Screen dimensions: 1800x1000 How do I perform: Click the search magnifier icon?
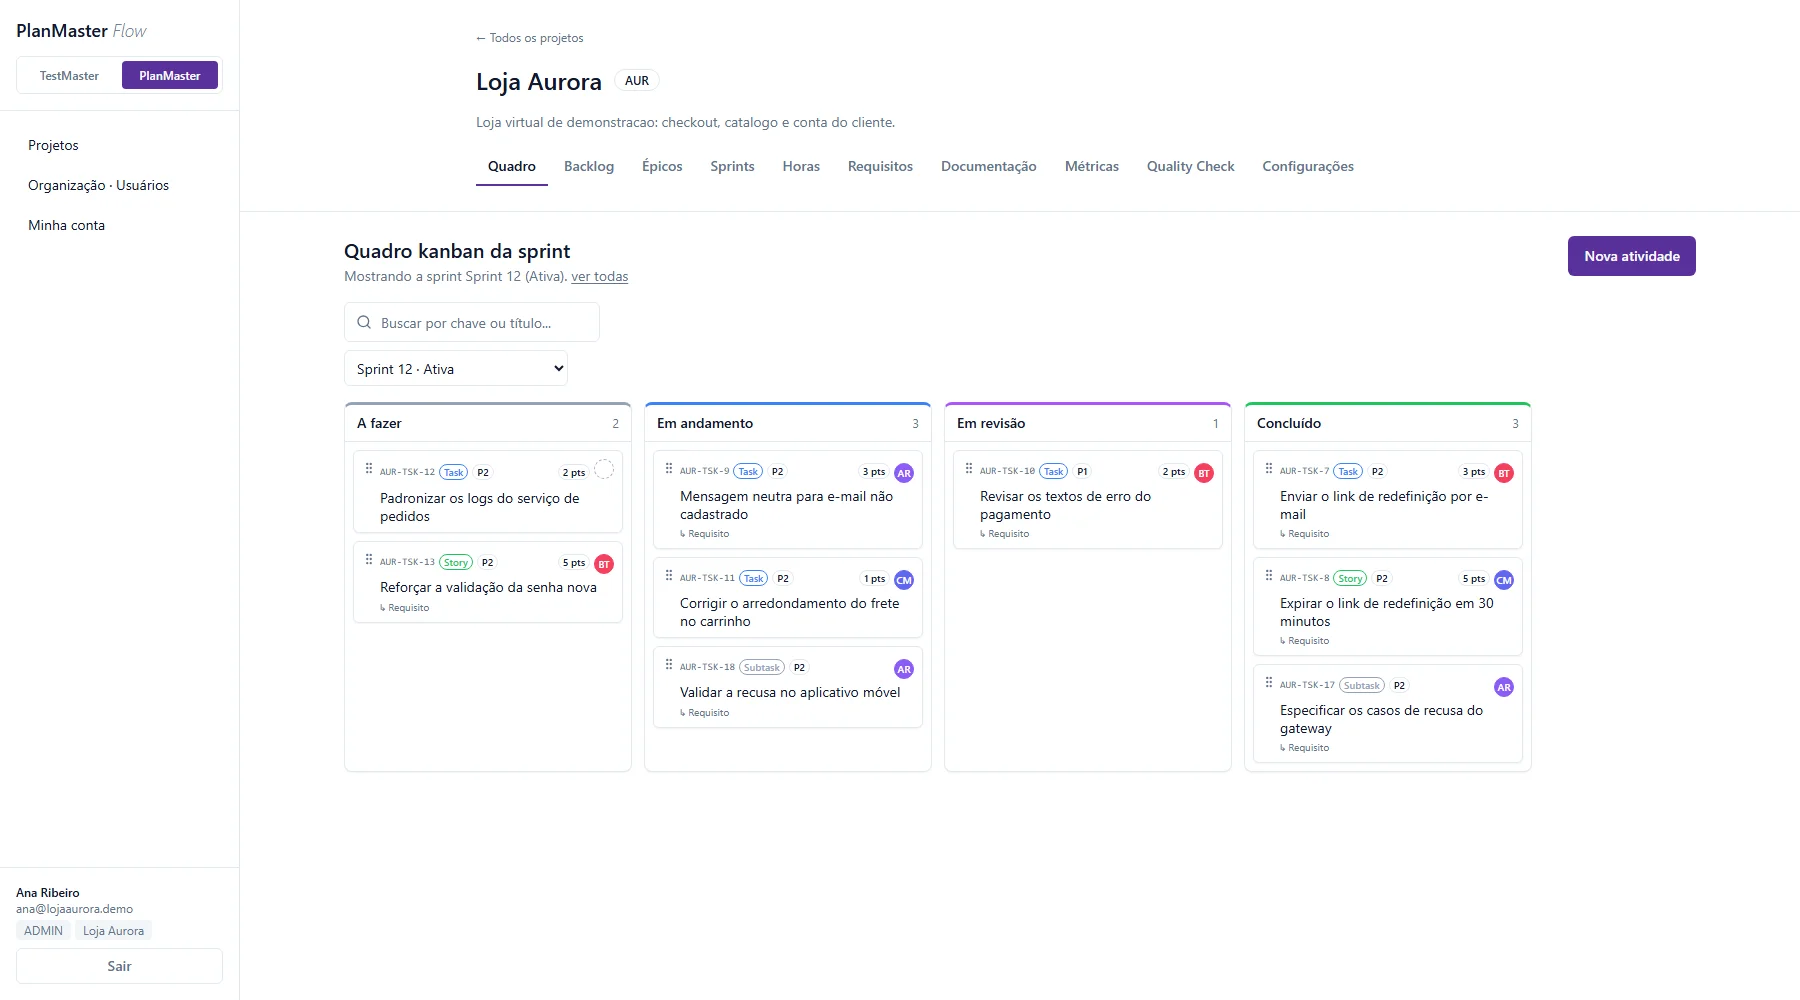coord(364,322)
